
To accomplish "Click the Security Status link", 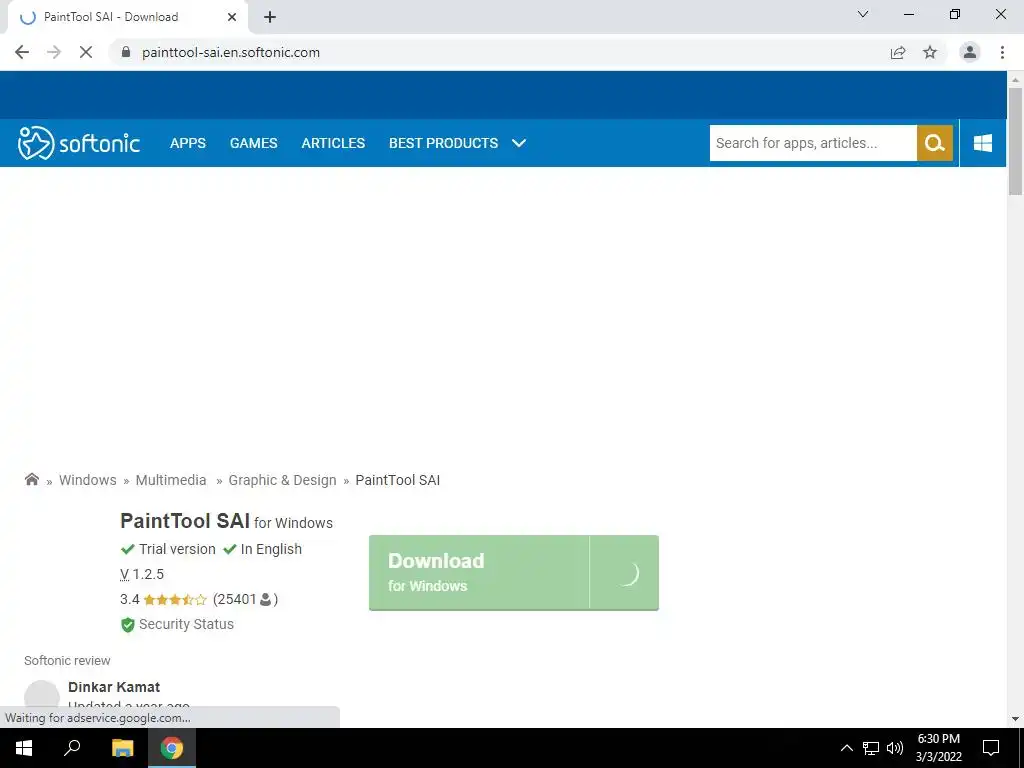I will (x=186, y=624).
